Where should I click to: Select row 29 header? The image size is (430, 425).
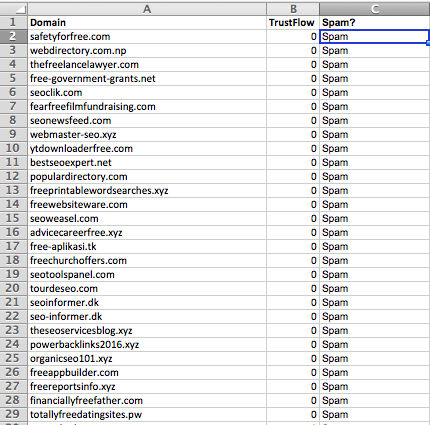[x=13, y=414]
